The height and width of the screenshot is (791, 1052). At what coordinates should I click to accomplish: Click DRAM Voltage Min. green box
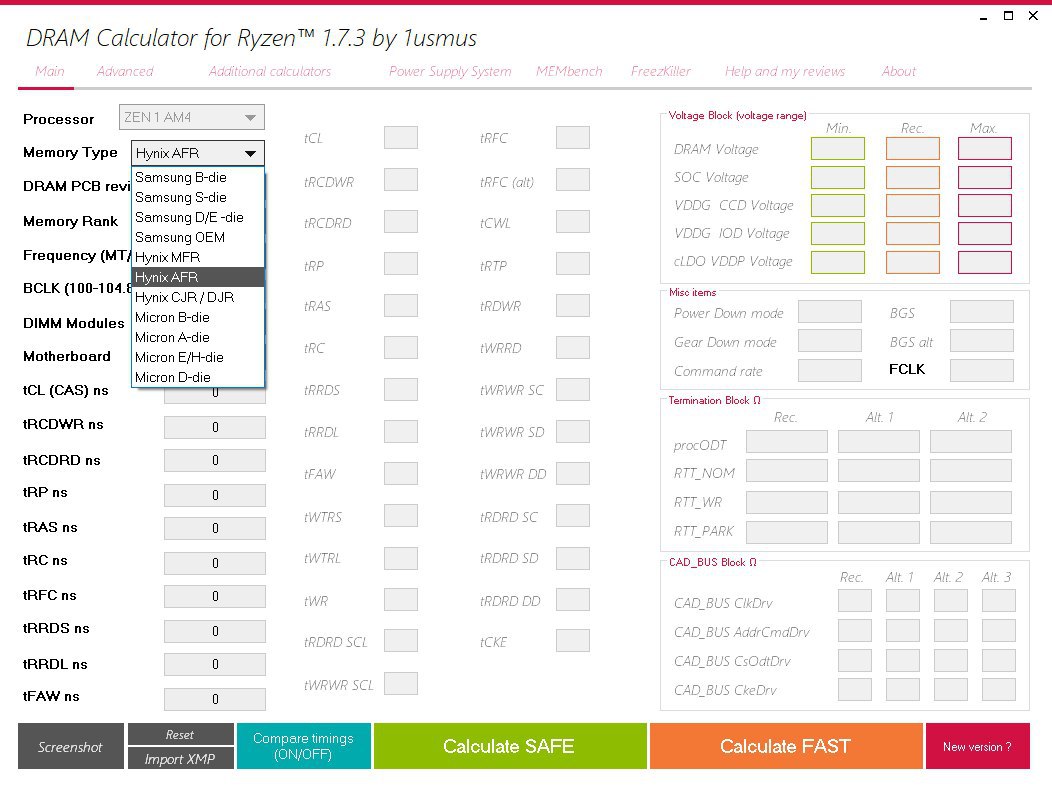838,148
